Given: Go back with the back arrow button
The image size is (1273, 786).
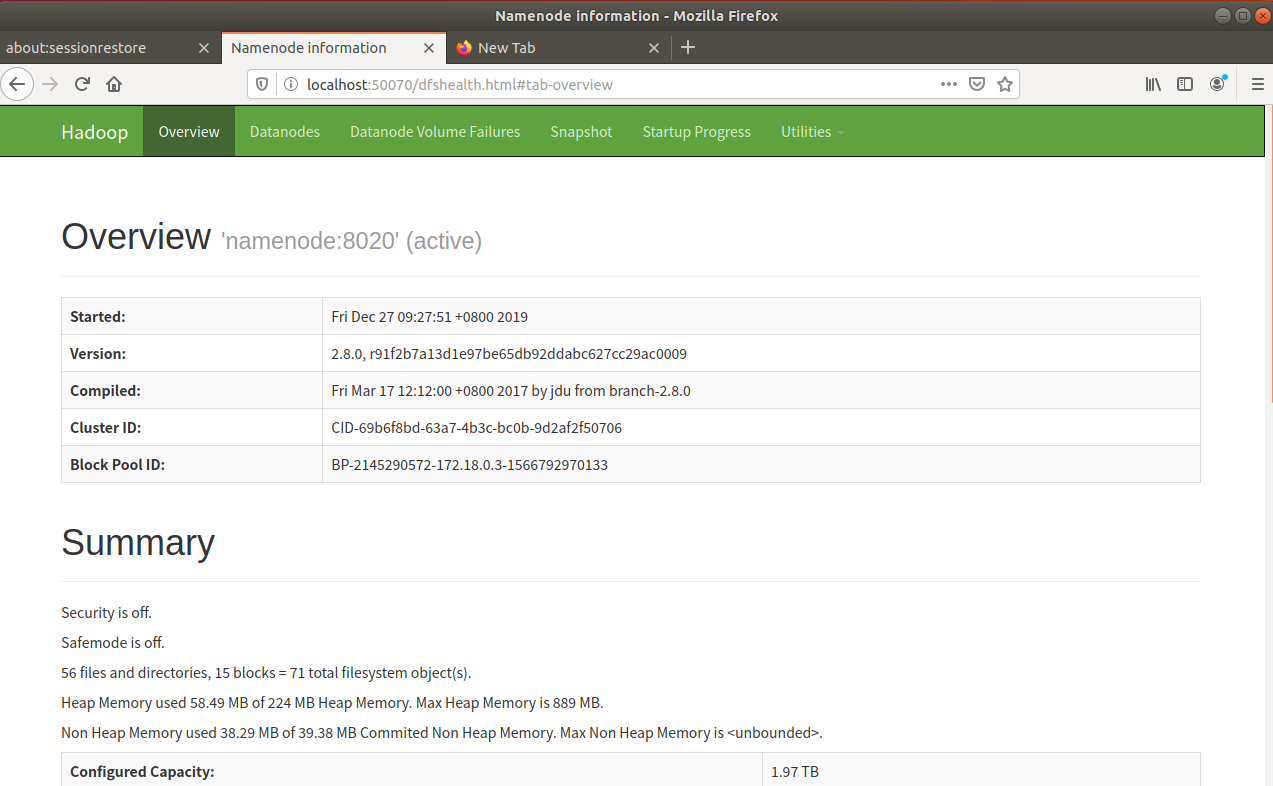Looking at the screenshot, I should click(x=17, y=84).
